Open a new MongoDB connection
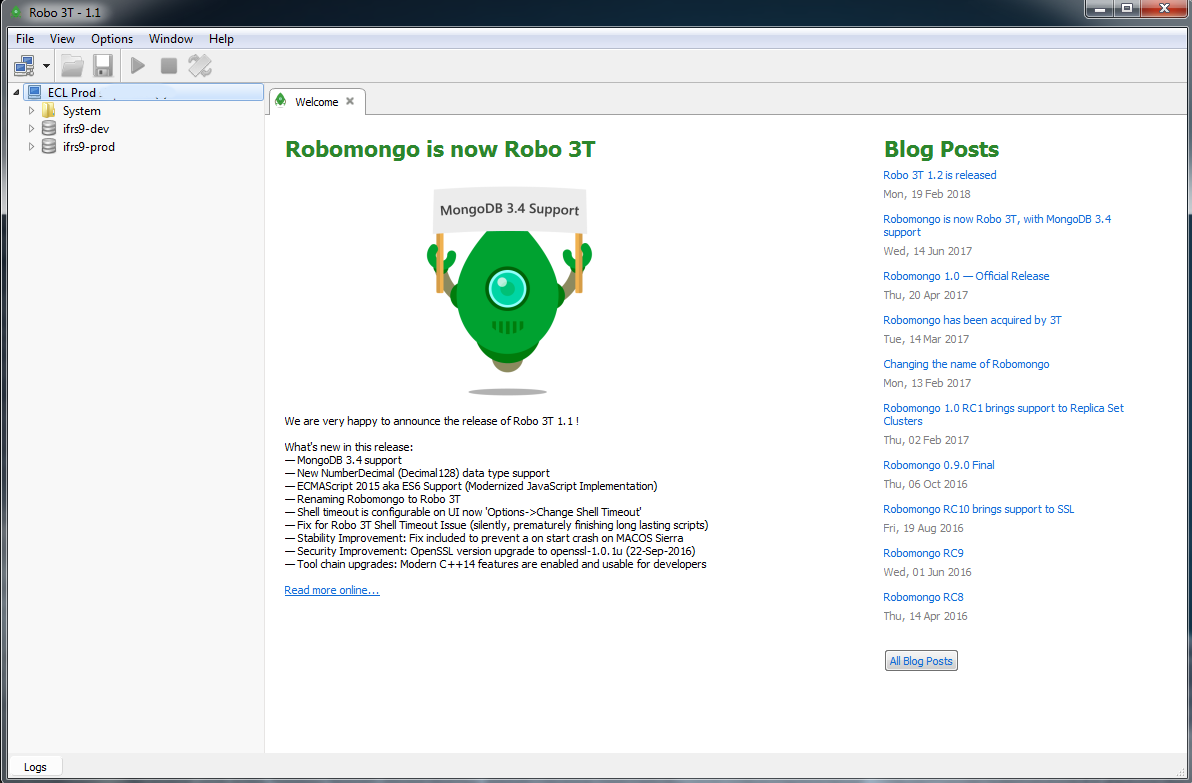 tap(22, 65)
